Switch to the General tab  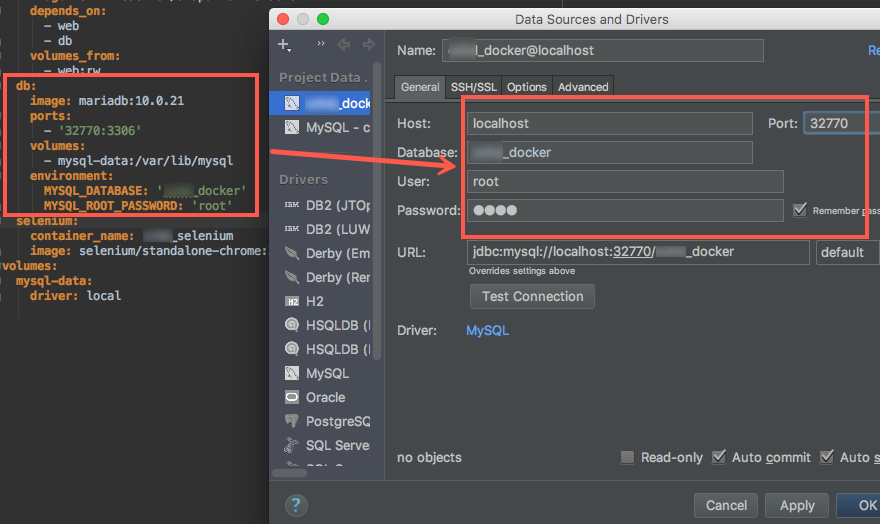point(420,88)
